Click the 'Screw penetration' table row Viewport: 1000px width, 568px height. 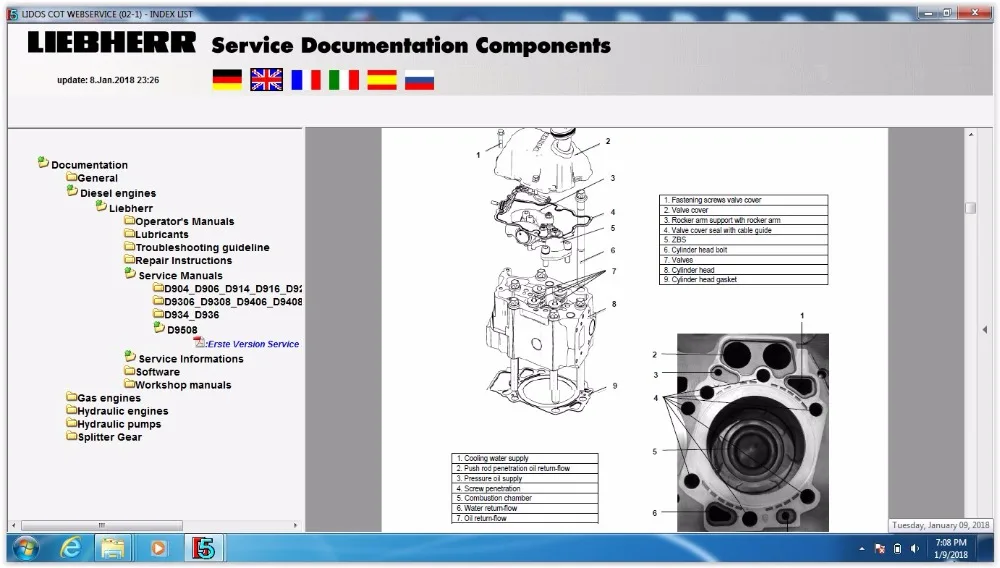(x=524, y=488)
